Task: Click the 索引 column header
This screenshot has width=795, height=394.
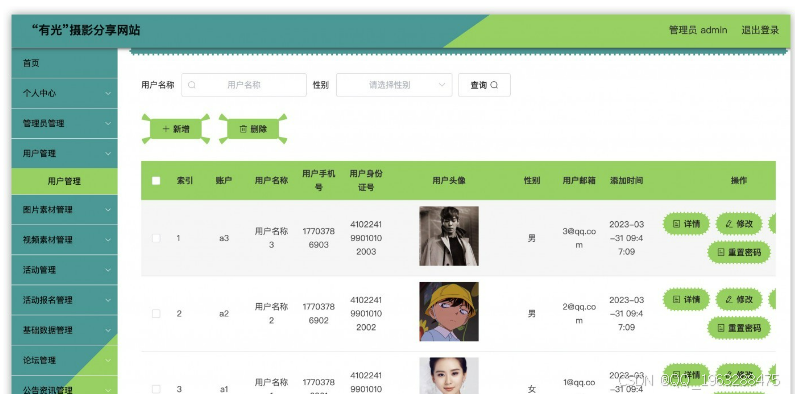Action: [x=185, y=181]
